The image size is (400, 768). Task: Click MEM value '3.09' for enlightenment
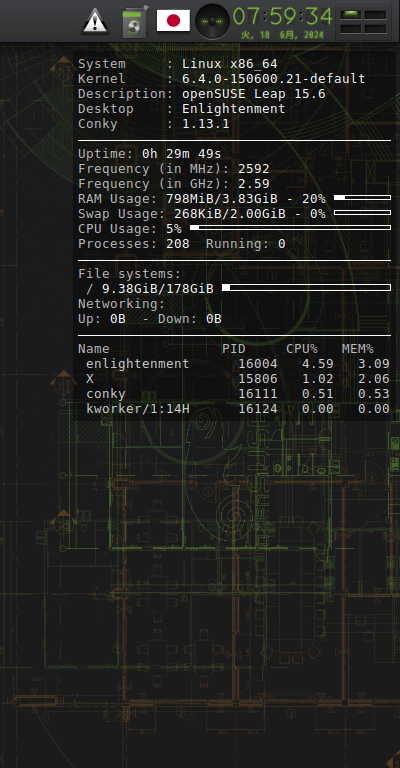[x=374, y=364]
